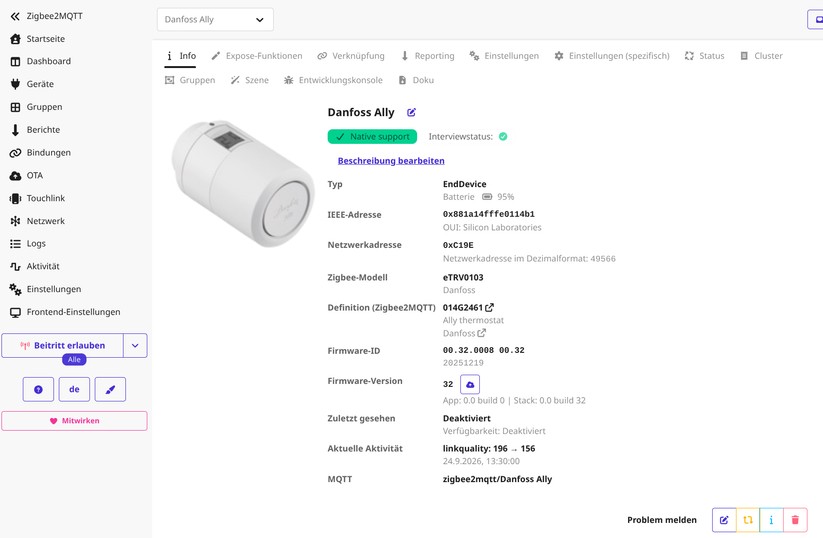
Task: Click the rename device button at bottom
Action: 724,520
